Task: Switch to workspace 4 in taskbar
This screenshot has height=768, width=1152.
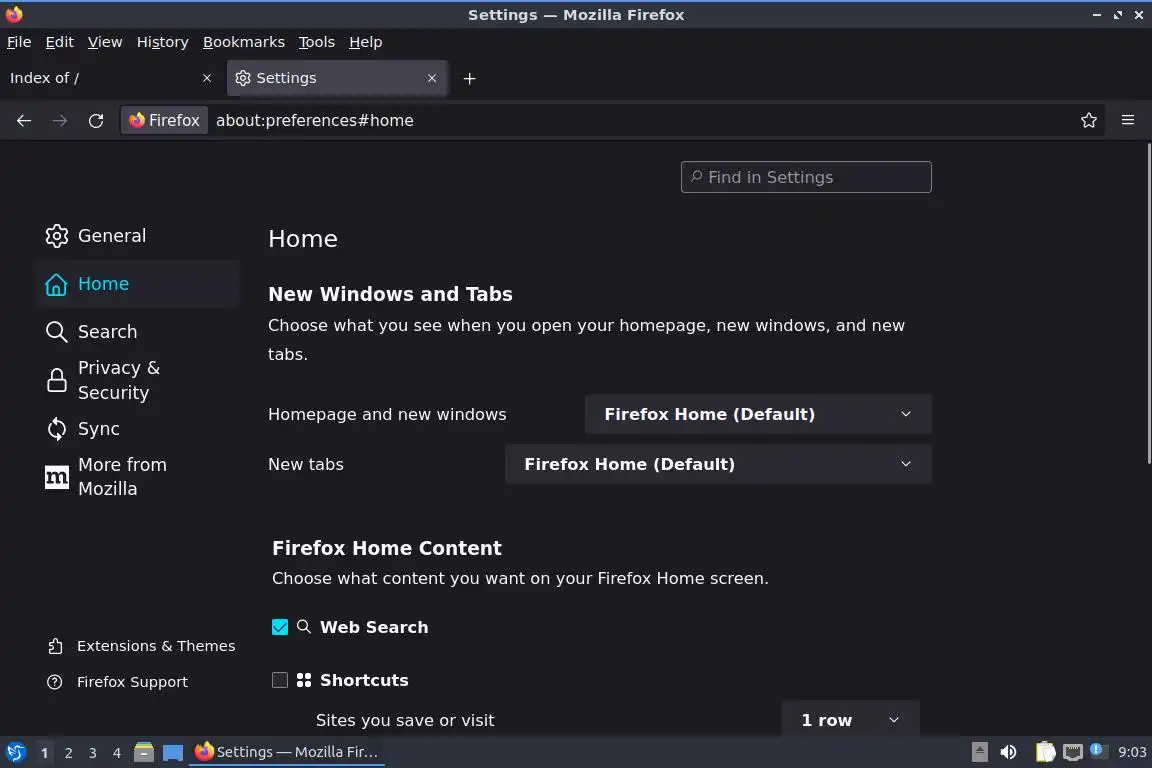Action: pyautogui.click(x=117, y=753)
